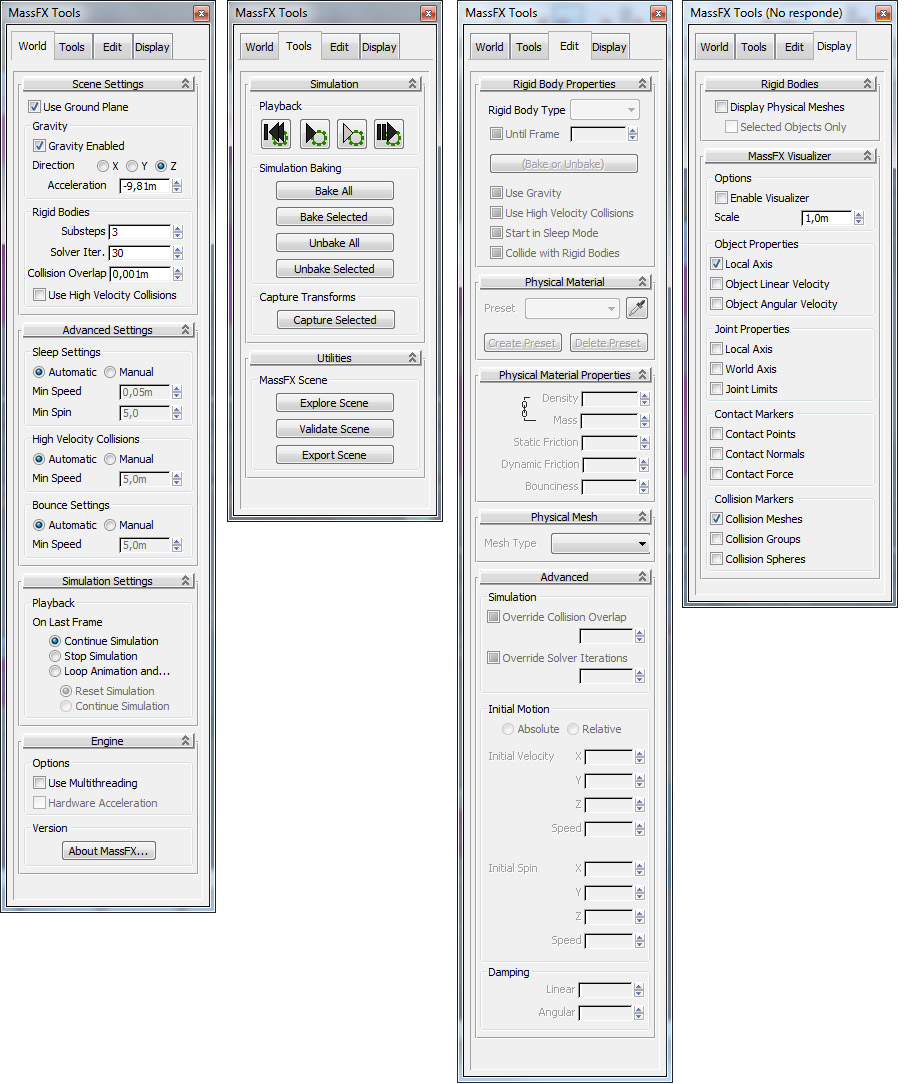Enable Use Multithreading checkbox
The height and width of the screenshot is (1084, 912).
pyautogui.click(x=39, y=783)
